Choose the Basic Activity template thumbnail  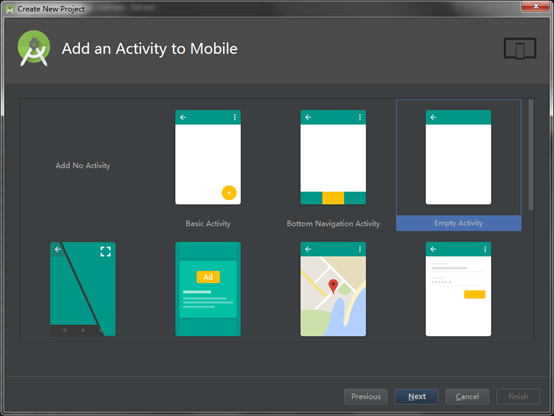208,157
